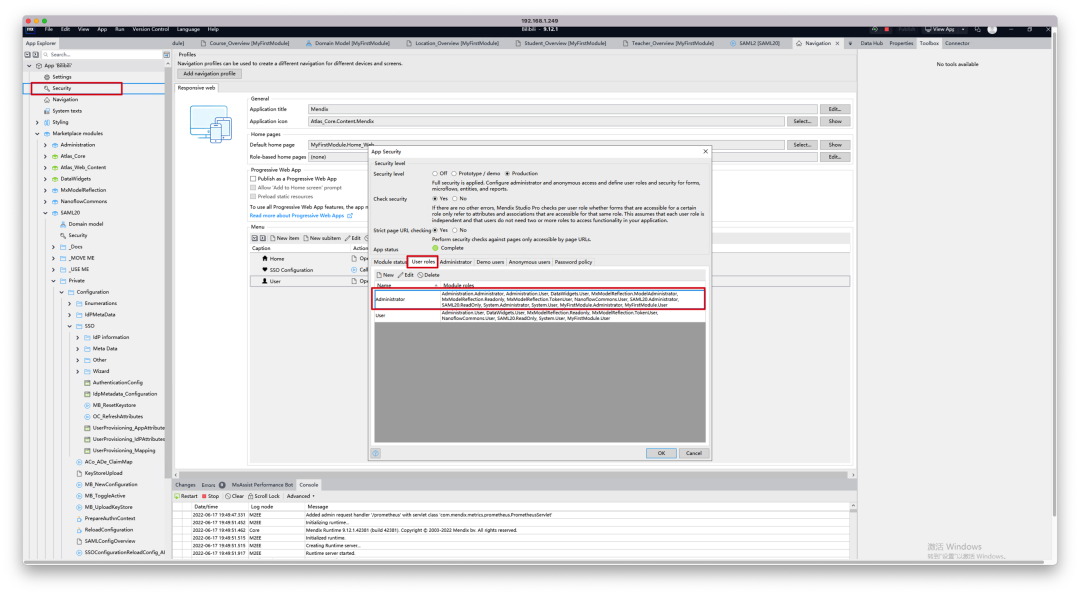The width and height of the screenshot is (1080, 595).
Task: Select the Home menu row
Action: click(309, 258)
